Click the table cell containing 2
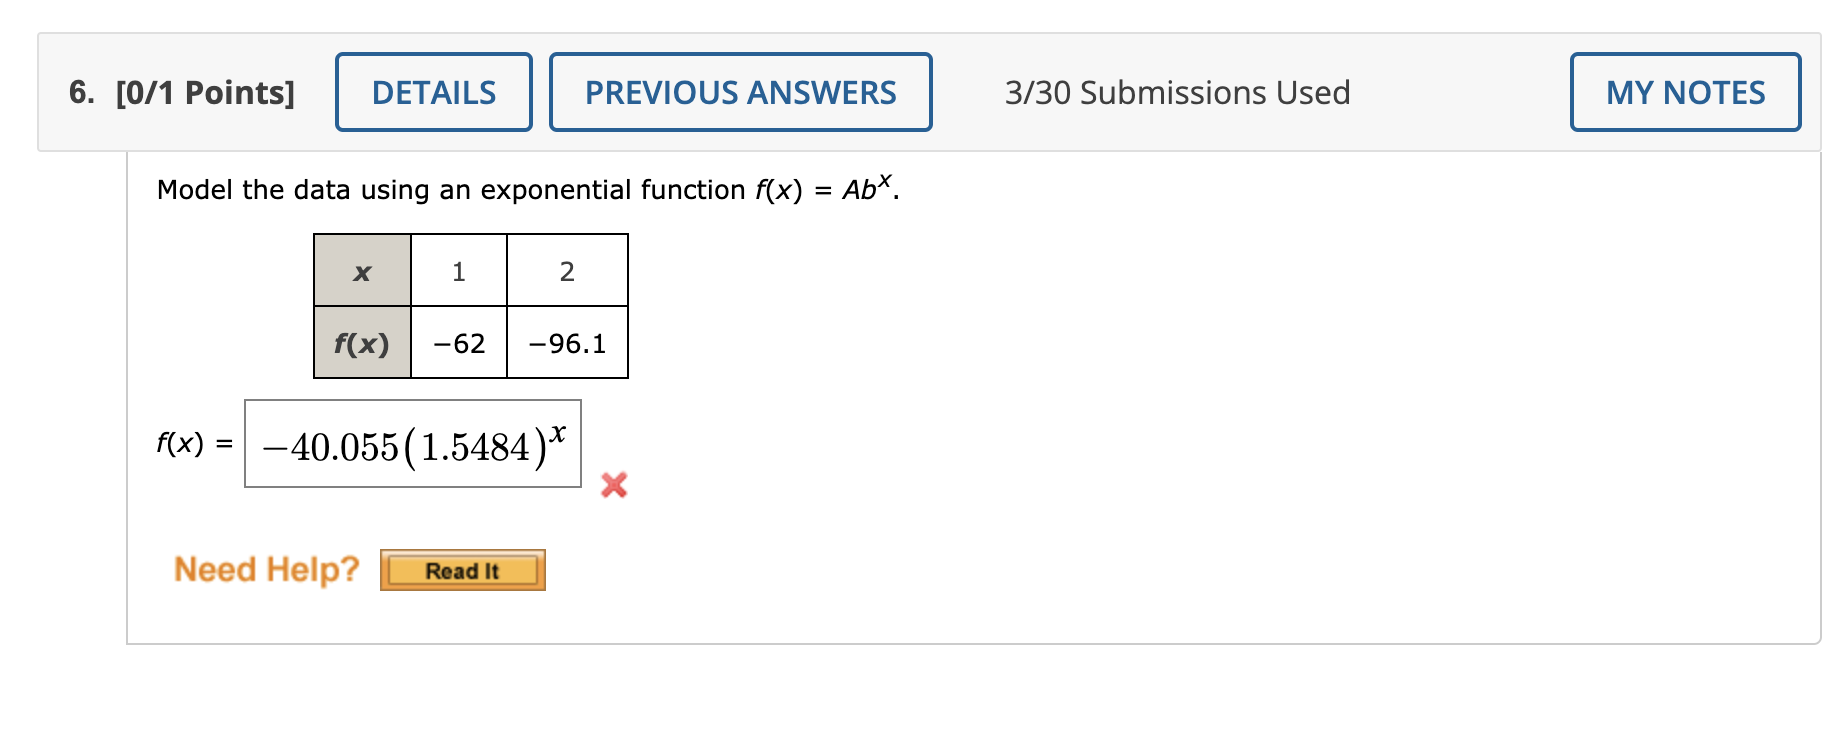The image size is (1832, 738). coord(566,270)
